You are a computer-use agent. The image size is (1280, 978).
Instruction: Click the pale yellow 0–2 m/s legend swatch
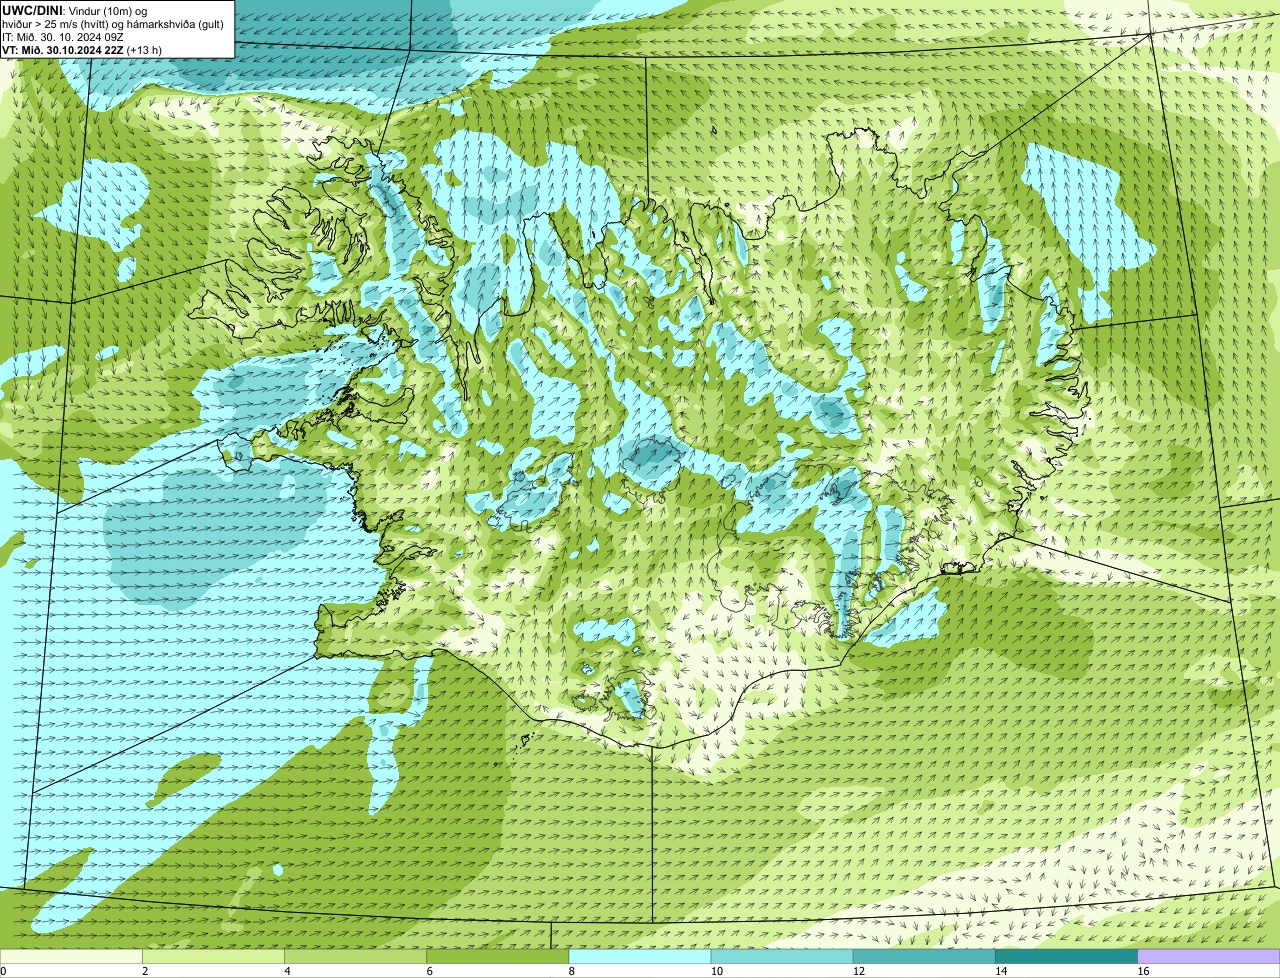tap(71, 957)
